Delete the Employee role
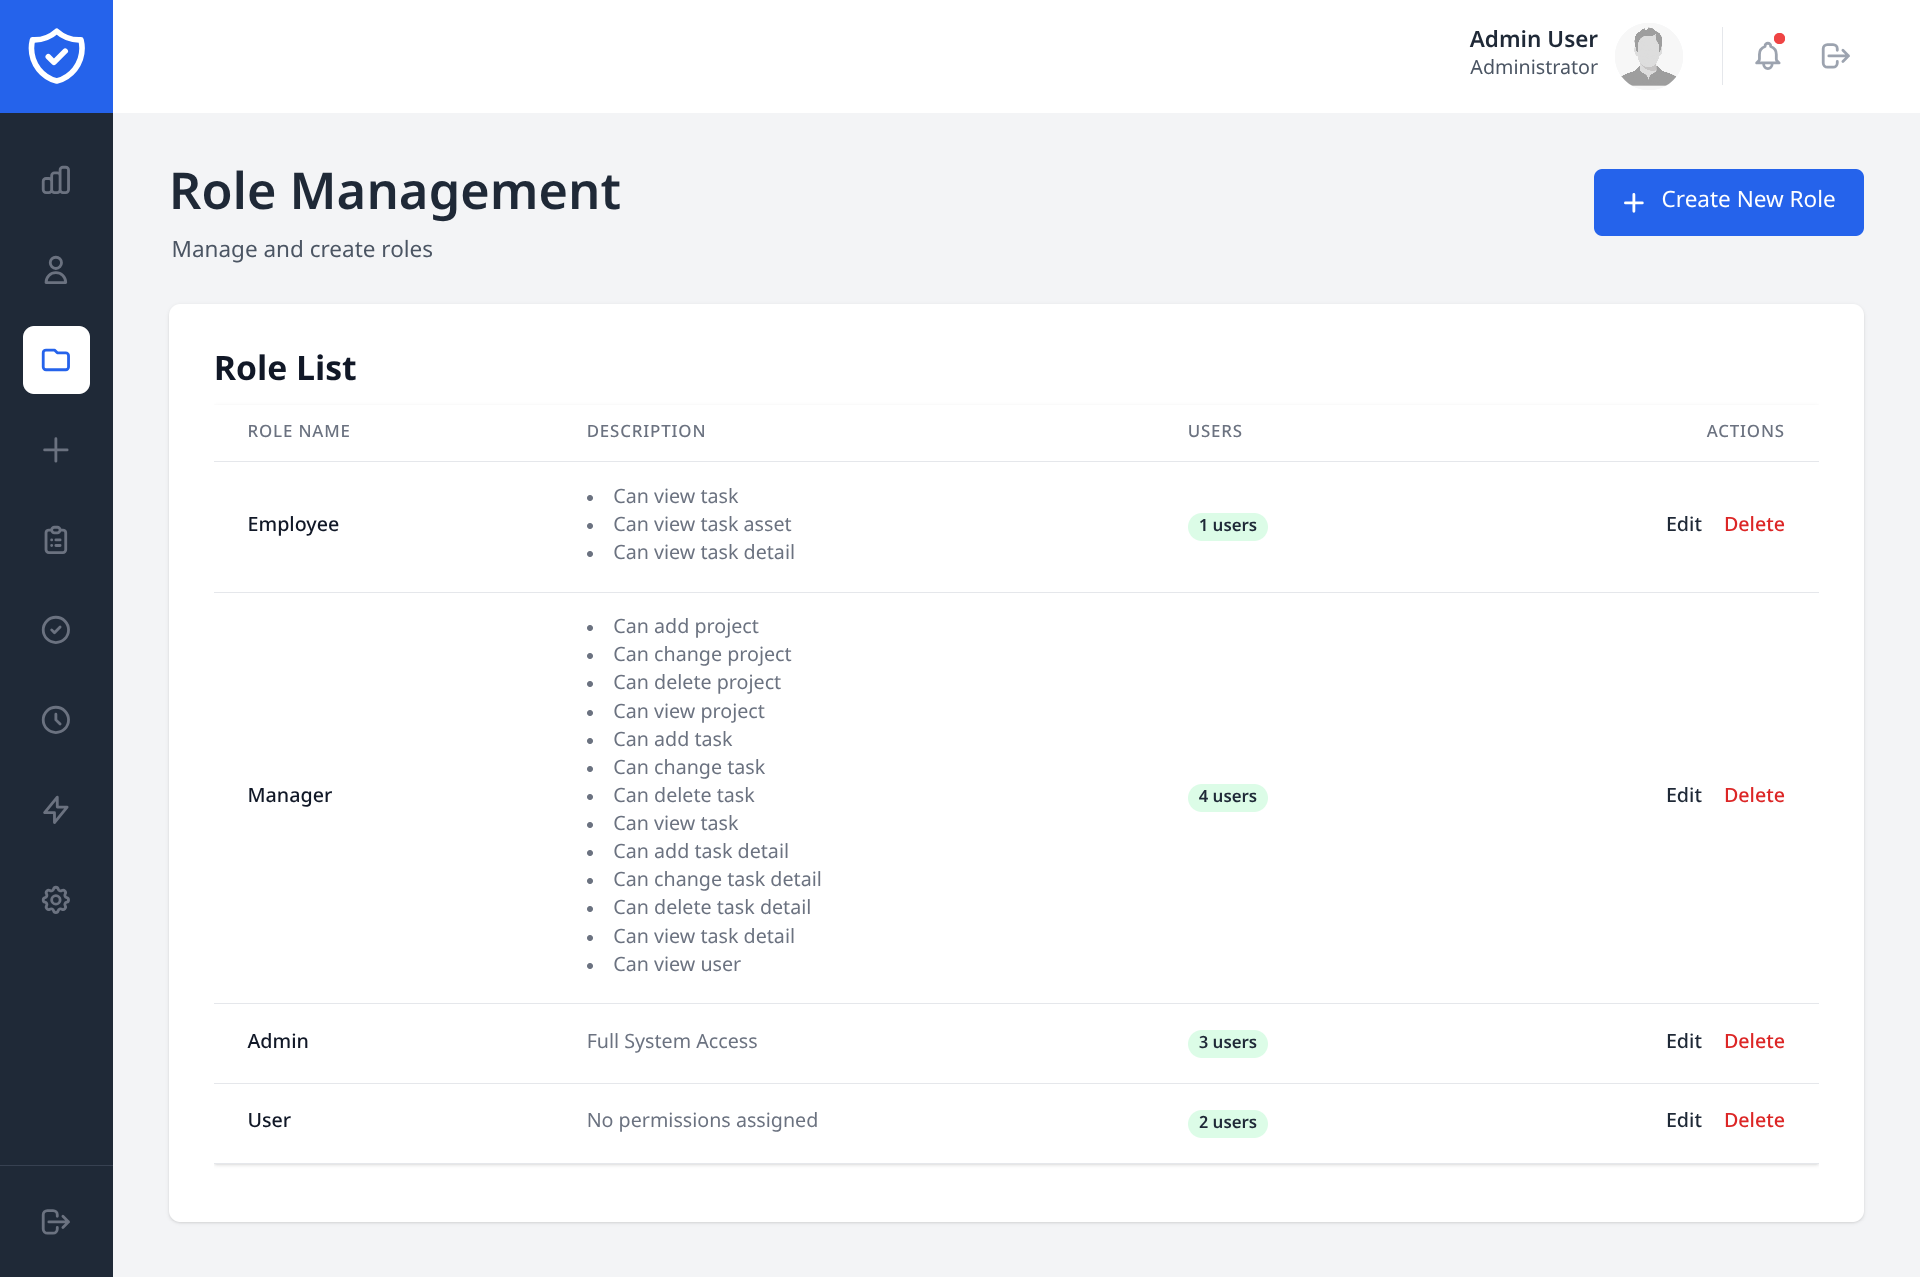This screenshot has height=1277, width=1920. click(x=1754, y=523)
